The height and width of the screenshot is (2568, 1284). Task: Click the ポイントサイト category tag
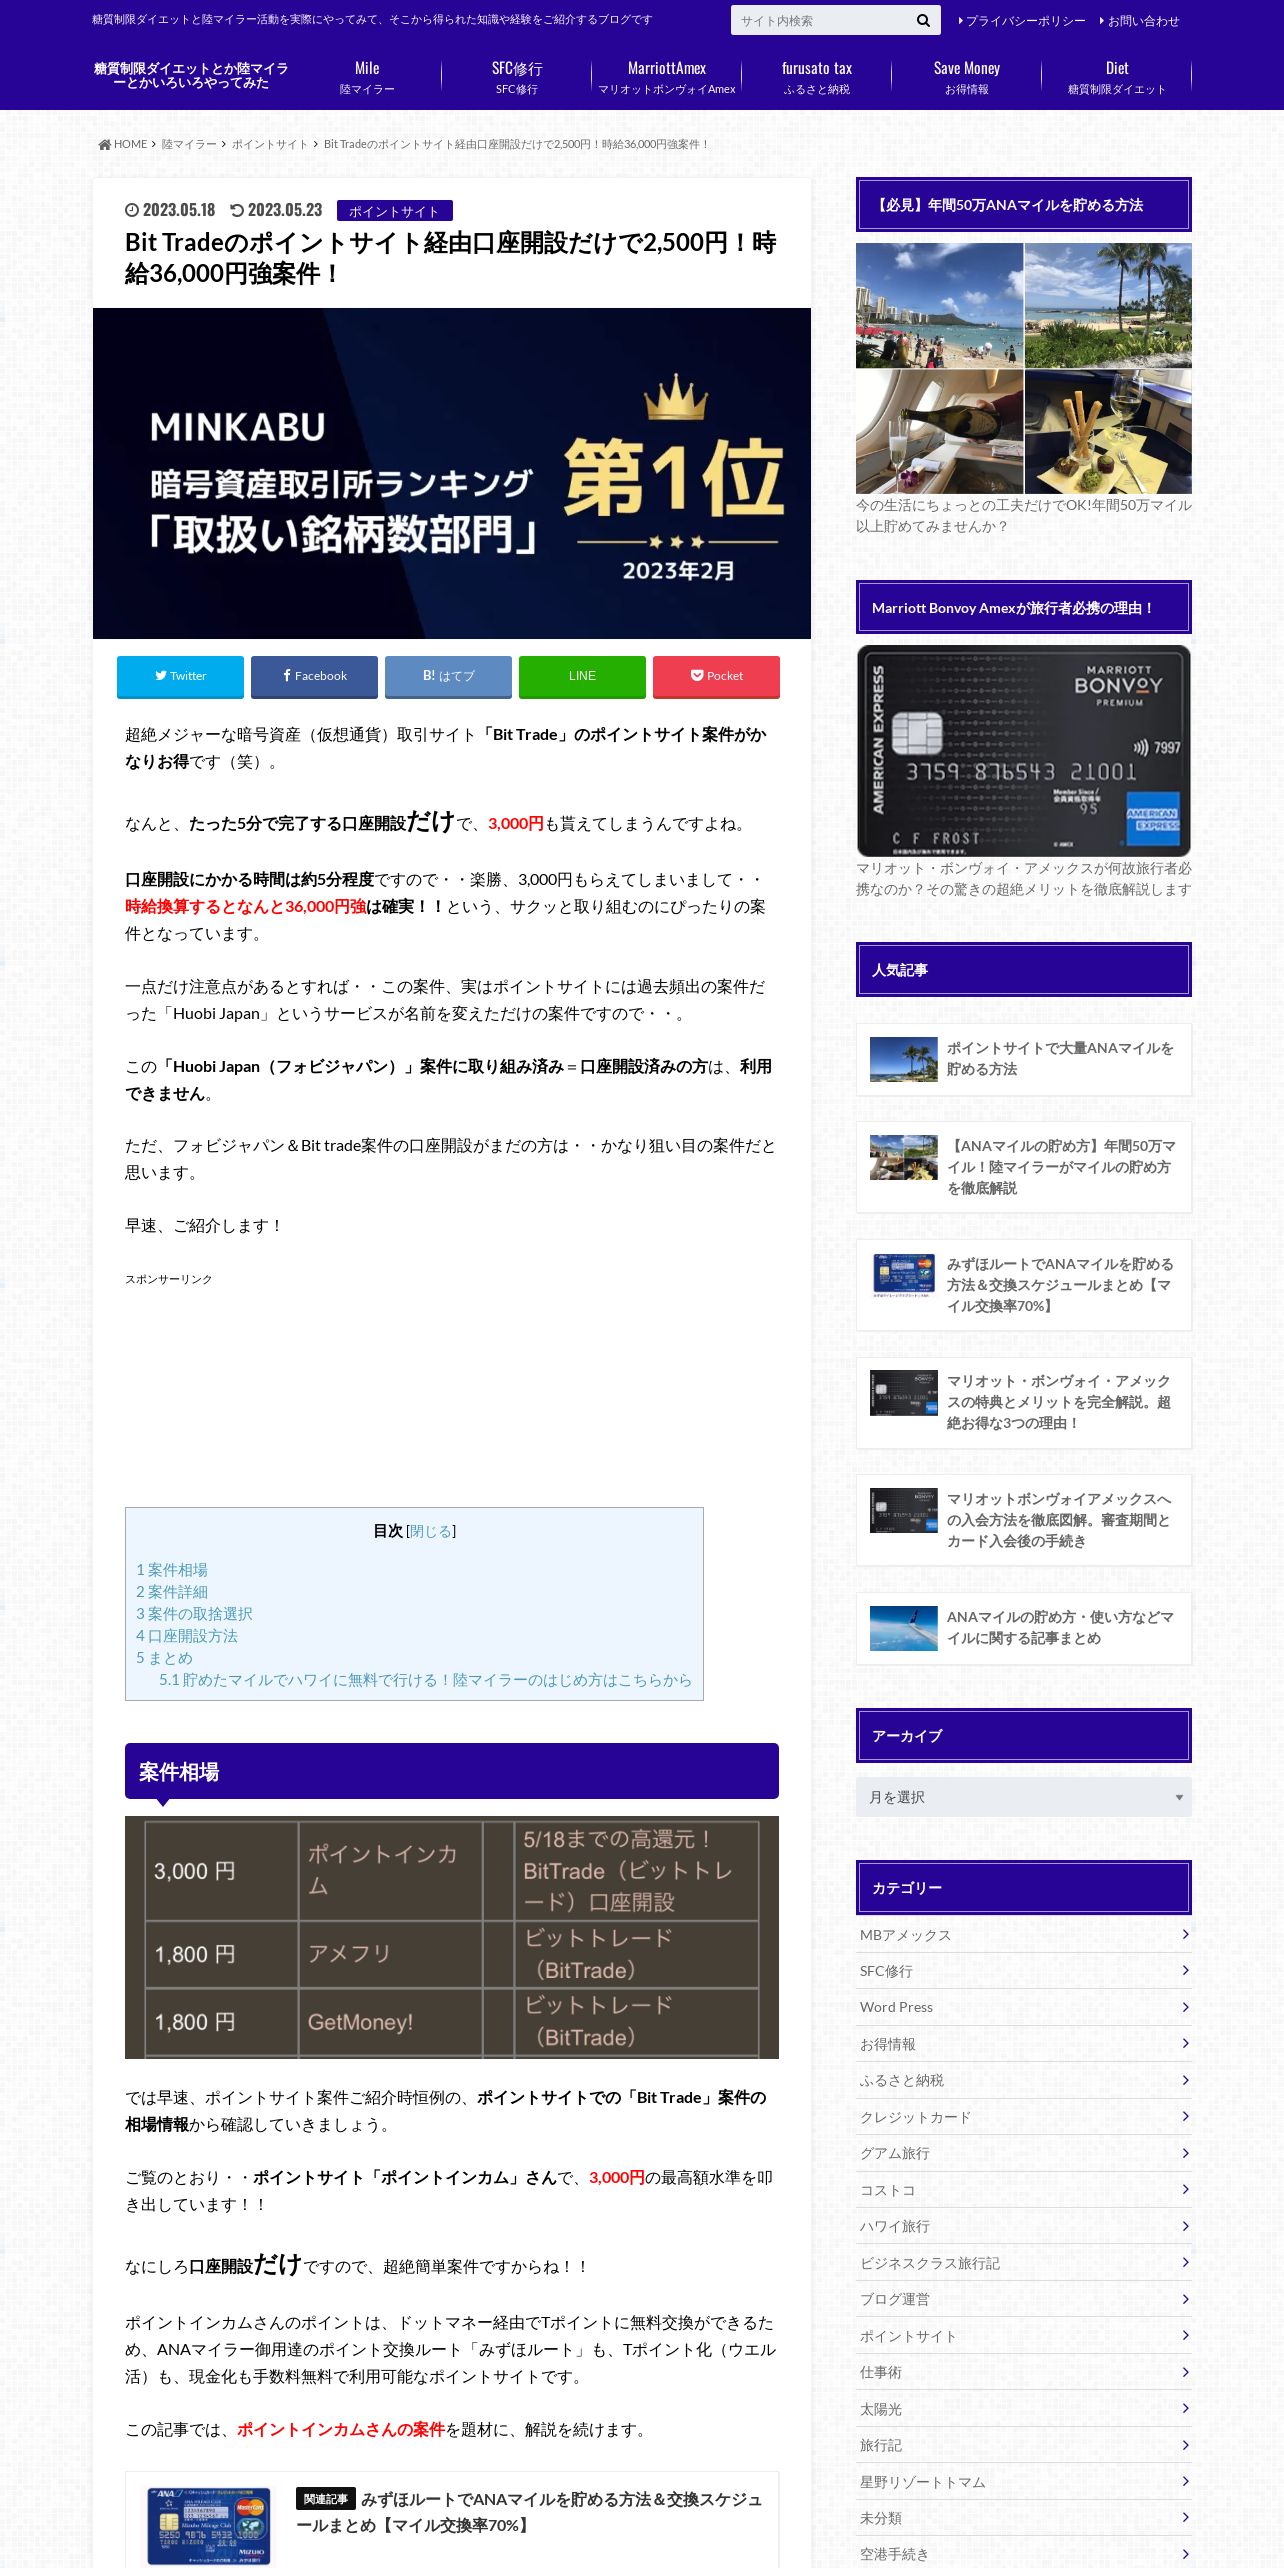(x=395, y=211)
